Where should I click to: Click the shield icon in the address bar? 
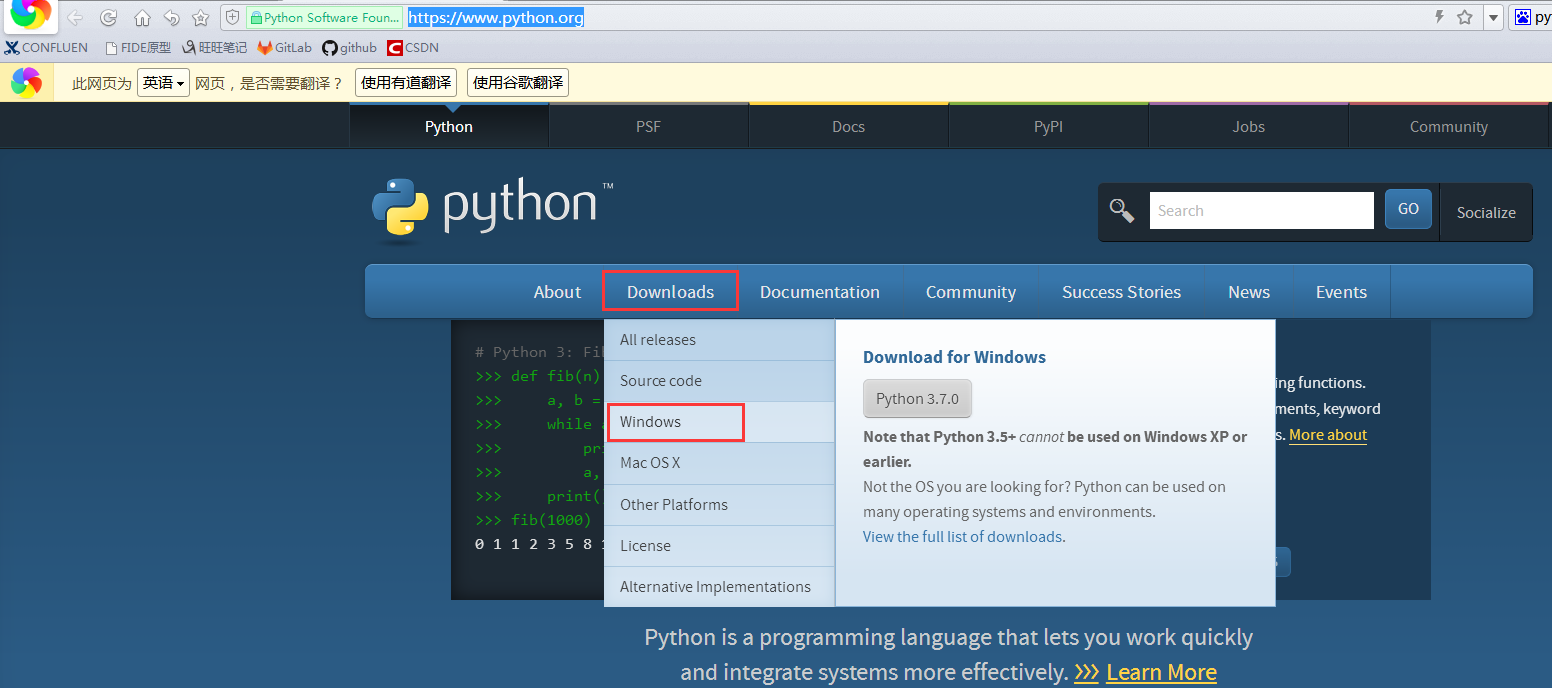[233, 18]
